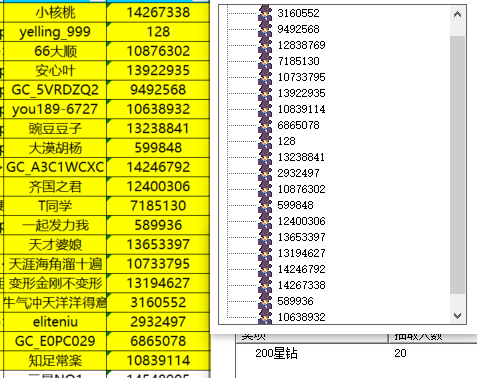Select tree entry 7185130 in the list
Viewport: 477px width, 378px height.
(298, 61)
